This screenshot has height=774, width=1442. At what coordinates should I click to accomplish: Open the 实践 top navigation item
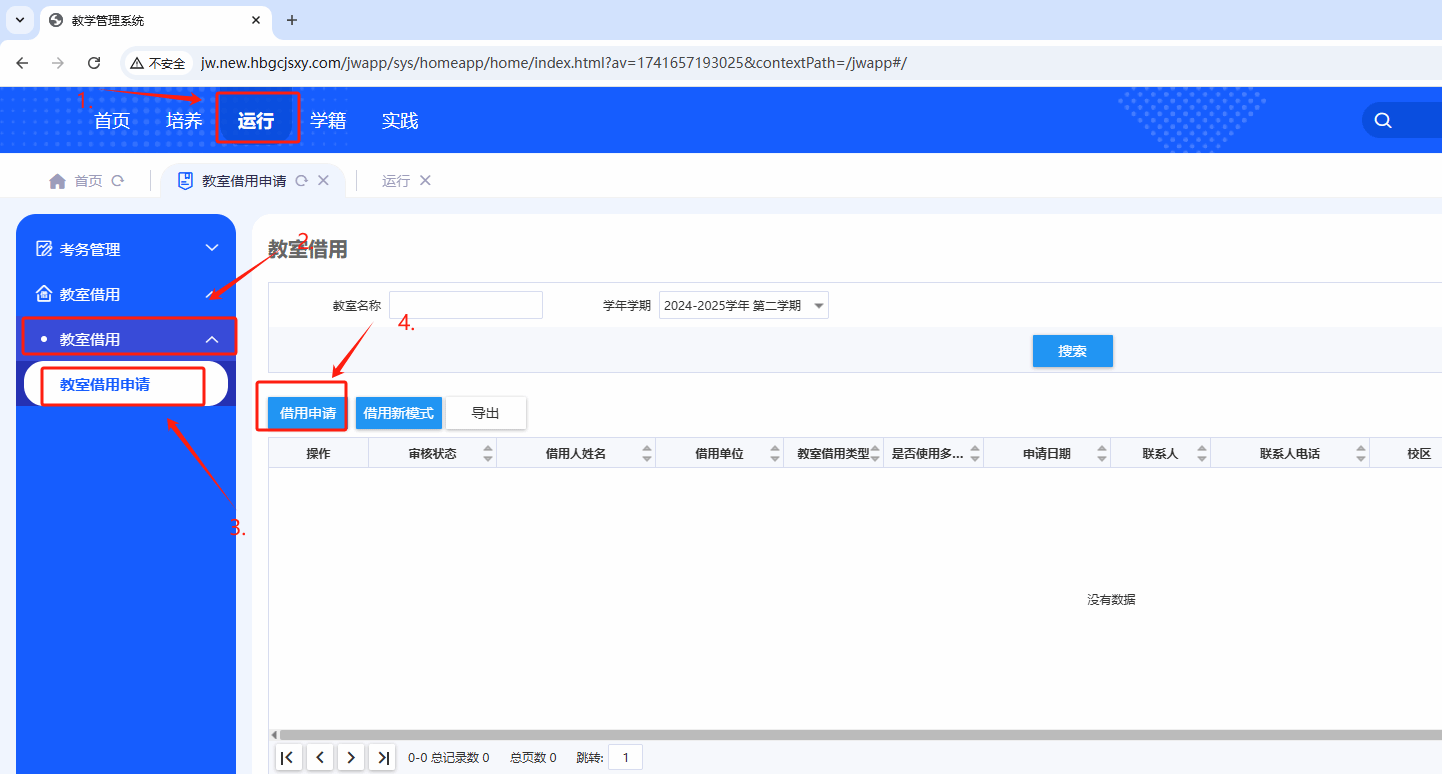pos(400,121)
